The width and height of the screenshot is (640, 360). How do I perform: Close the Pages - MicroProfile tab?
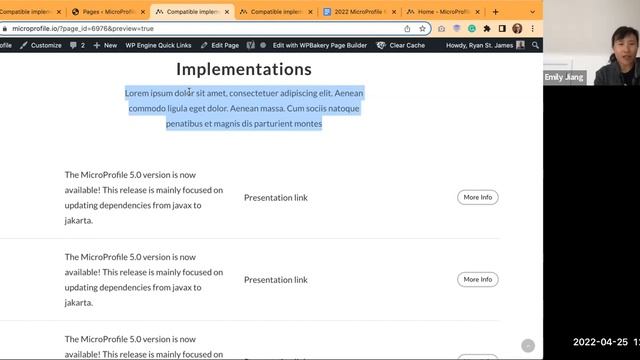click(x=143, y=12)
